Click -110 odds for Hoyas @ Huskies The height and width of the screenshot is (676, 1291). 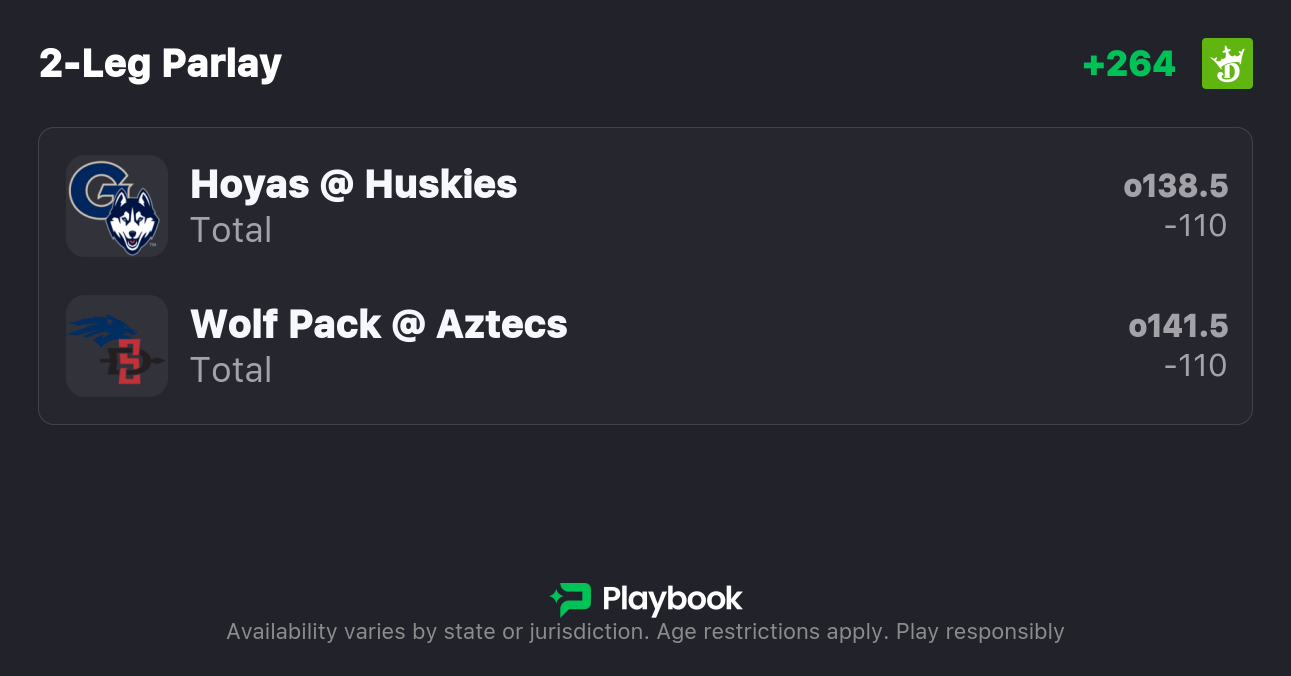coord(1195,226)
